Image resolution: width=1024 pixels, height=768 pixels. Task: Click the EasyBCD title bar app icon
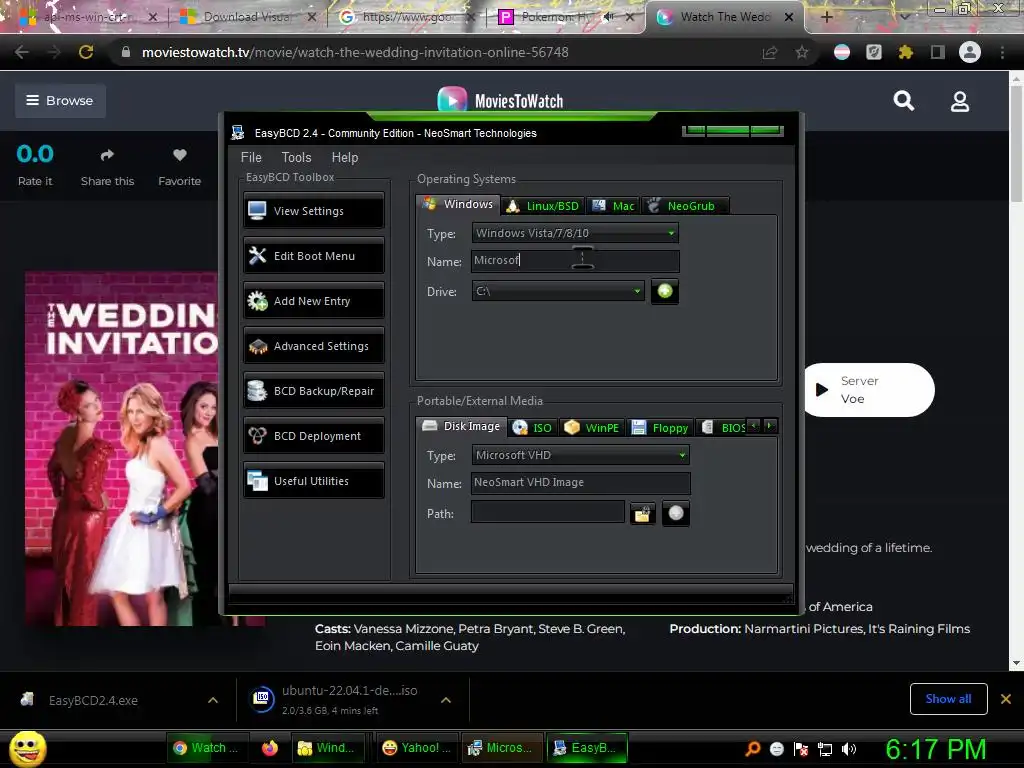238,133
